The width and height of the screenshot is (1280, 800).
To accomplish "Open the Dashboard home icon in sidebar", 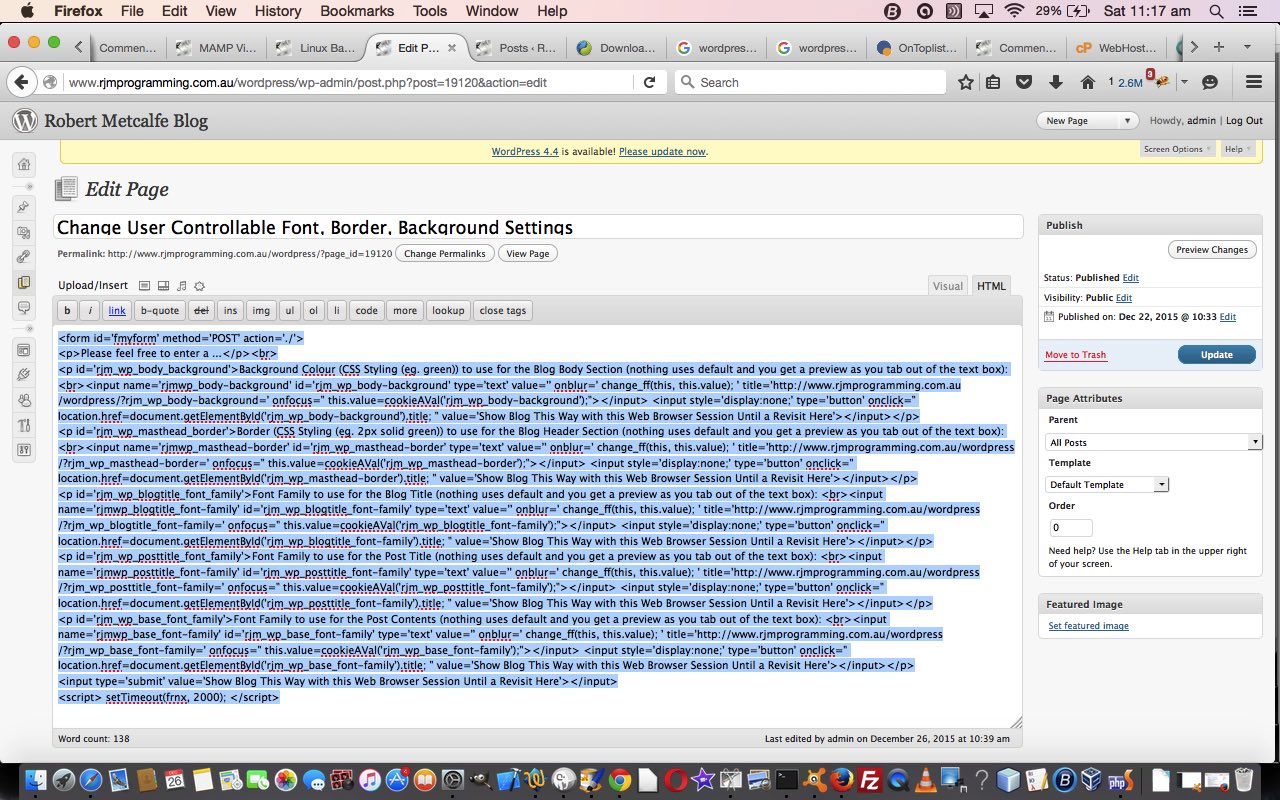I will (24, 165).
